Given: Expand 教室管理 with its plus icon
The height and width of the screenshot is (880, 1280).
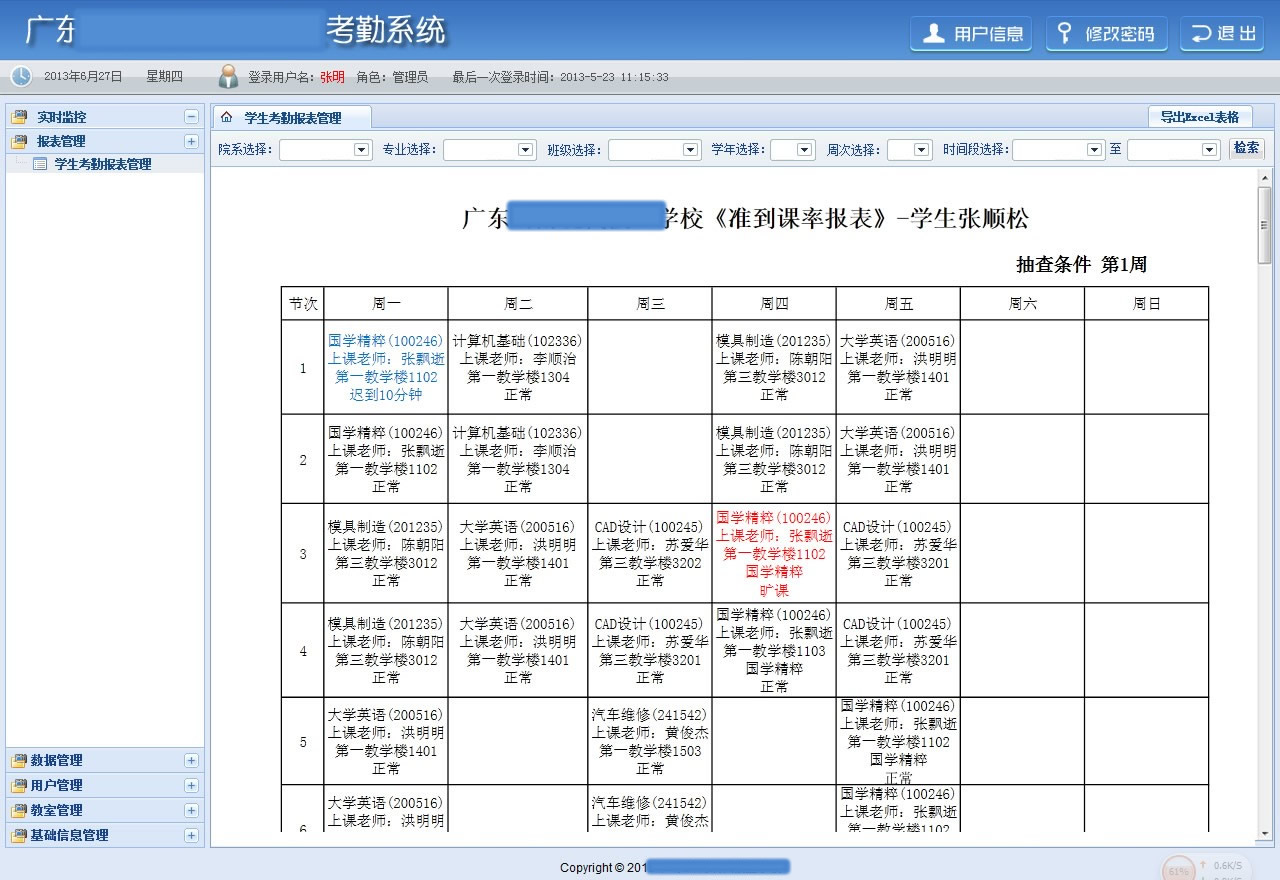Looking at the screenshot, I should pos(191,810).
